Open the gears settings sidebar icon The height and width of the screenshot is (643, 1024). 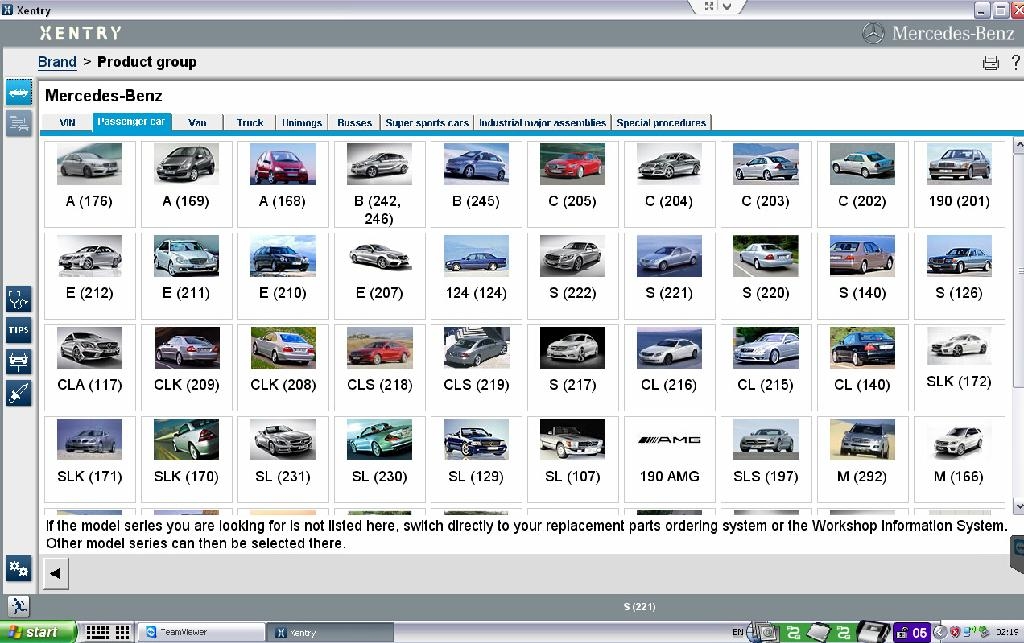pyautogui.click(x=19, y=569)
